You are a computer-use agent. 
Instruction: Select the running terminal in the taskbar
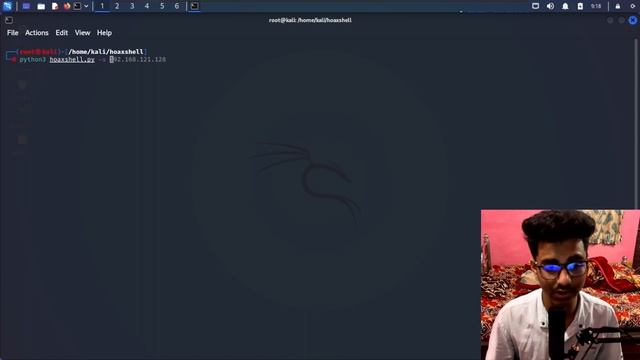(195, 6)
